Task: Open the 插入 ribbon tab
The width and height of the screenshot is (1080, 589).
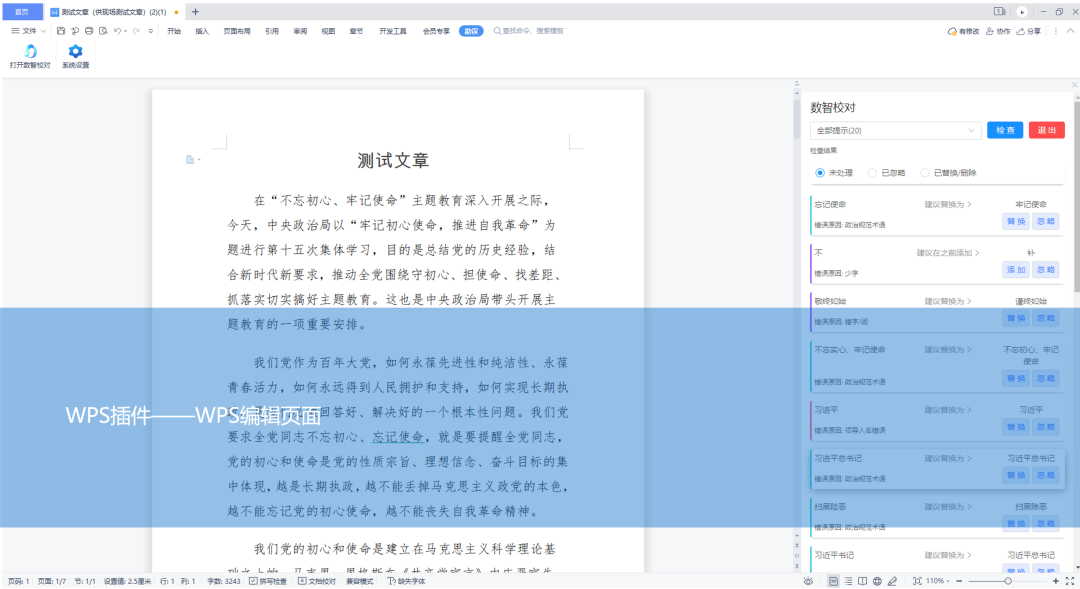Action: tap(202, 31)
